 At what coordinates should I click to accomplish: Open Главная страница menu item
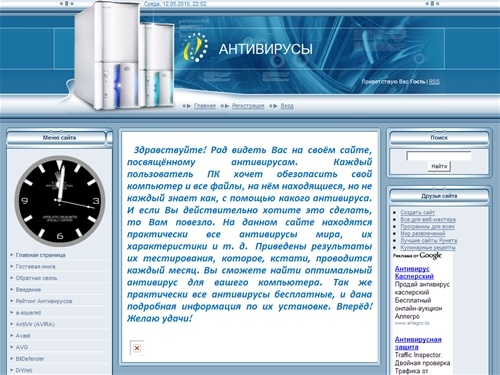point(40,255)
